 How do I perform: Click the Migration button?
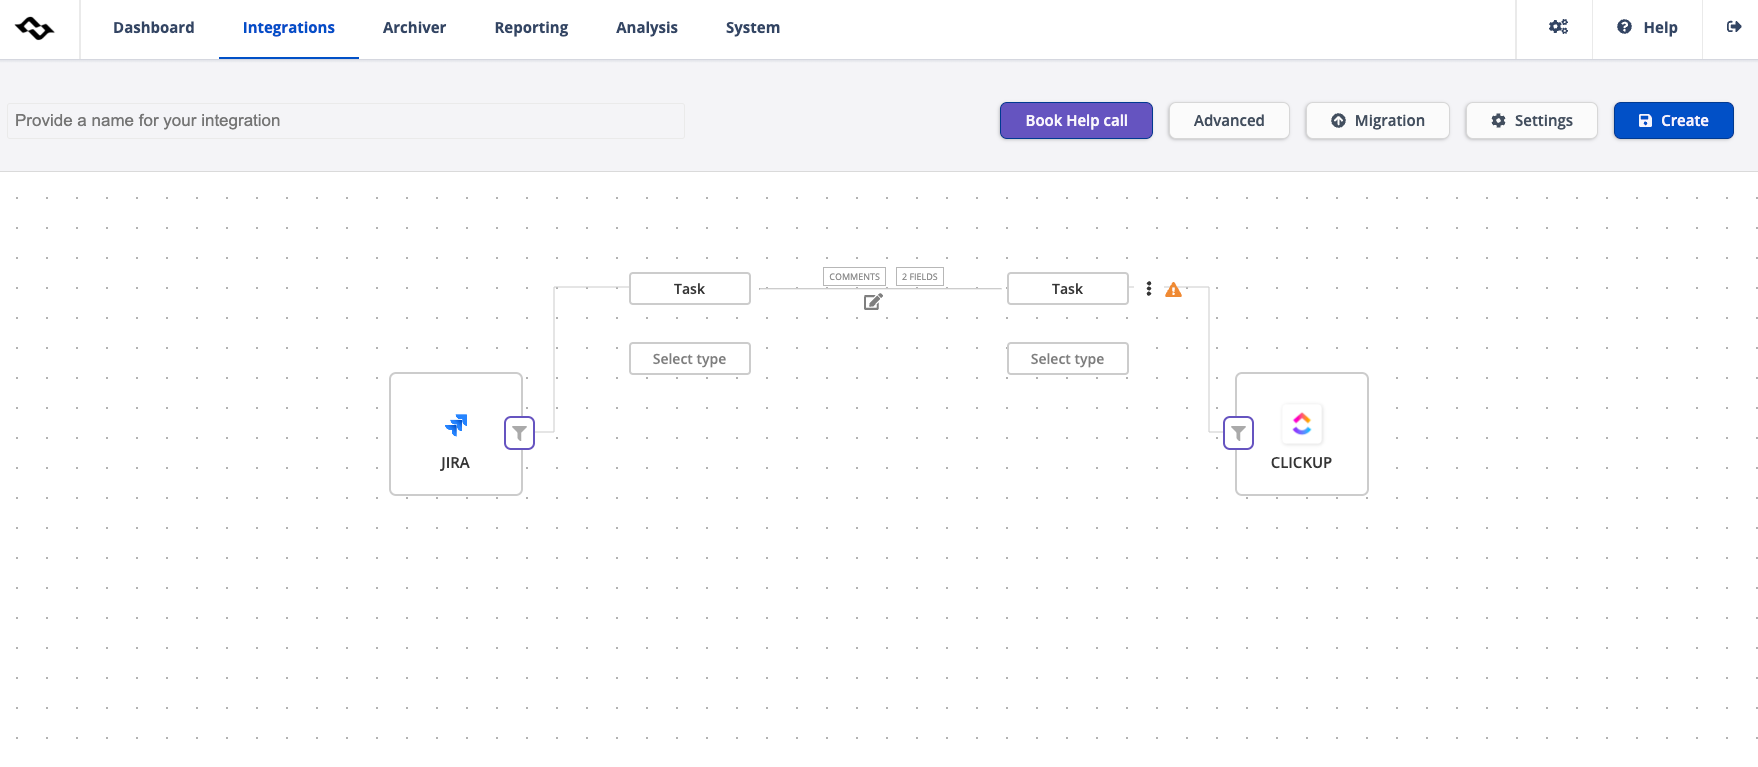[1377, 121]
